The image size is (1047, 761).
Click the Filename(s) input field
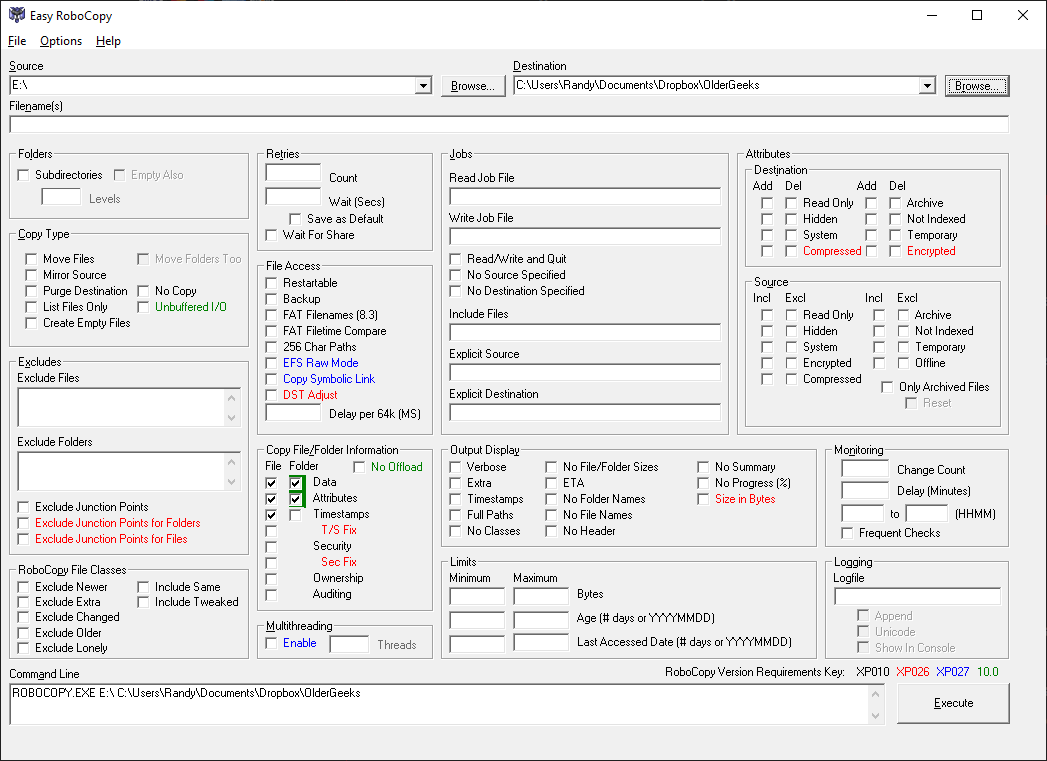click(x=509, y=124)
